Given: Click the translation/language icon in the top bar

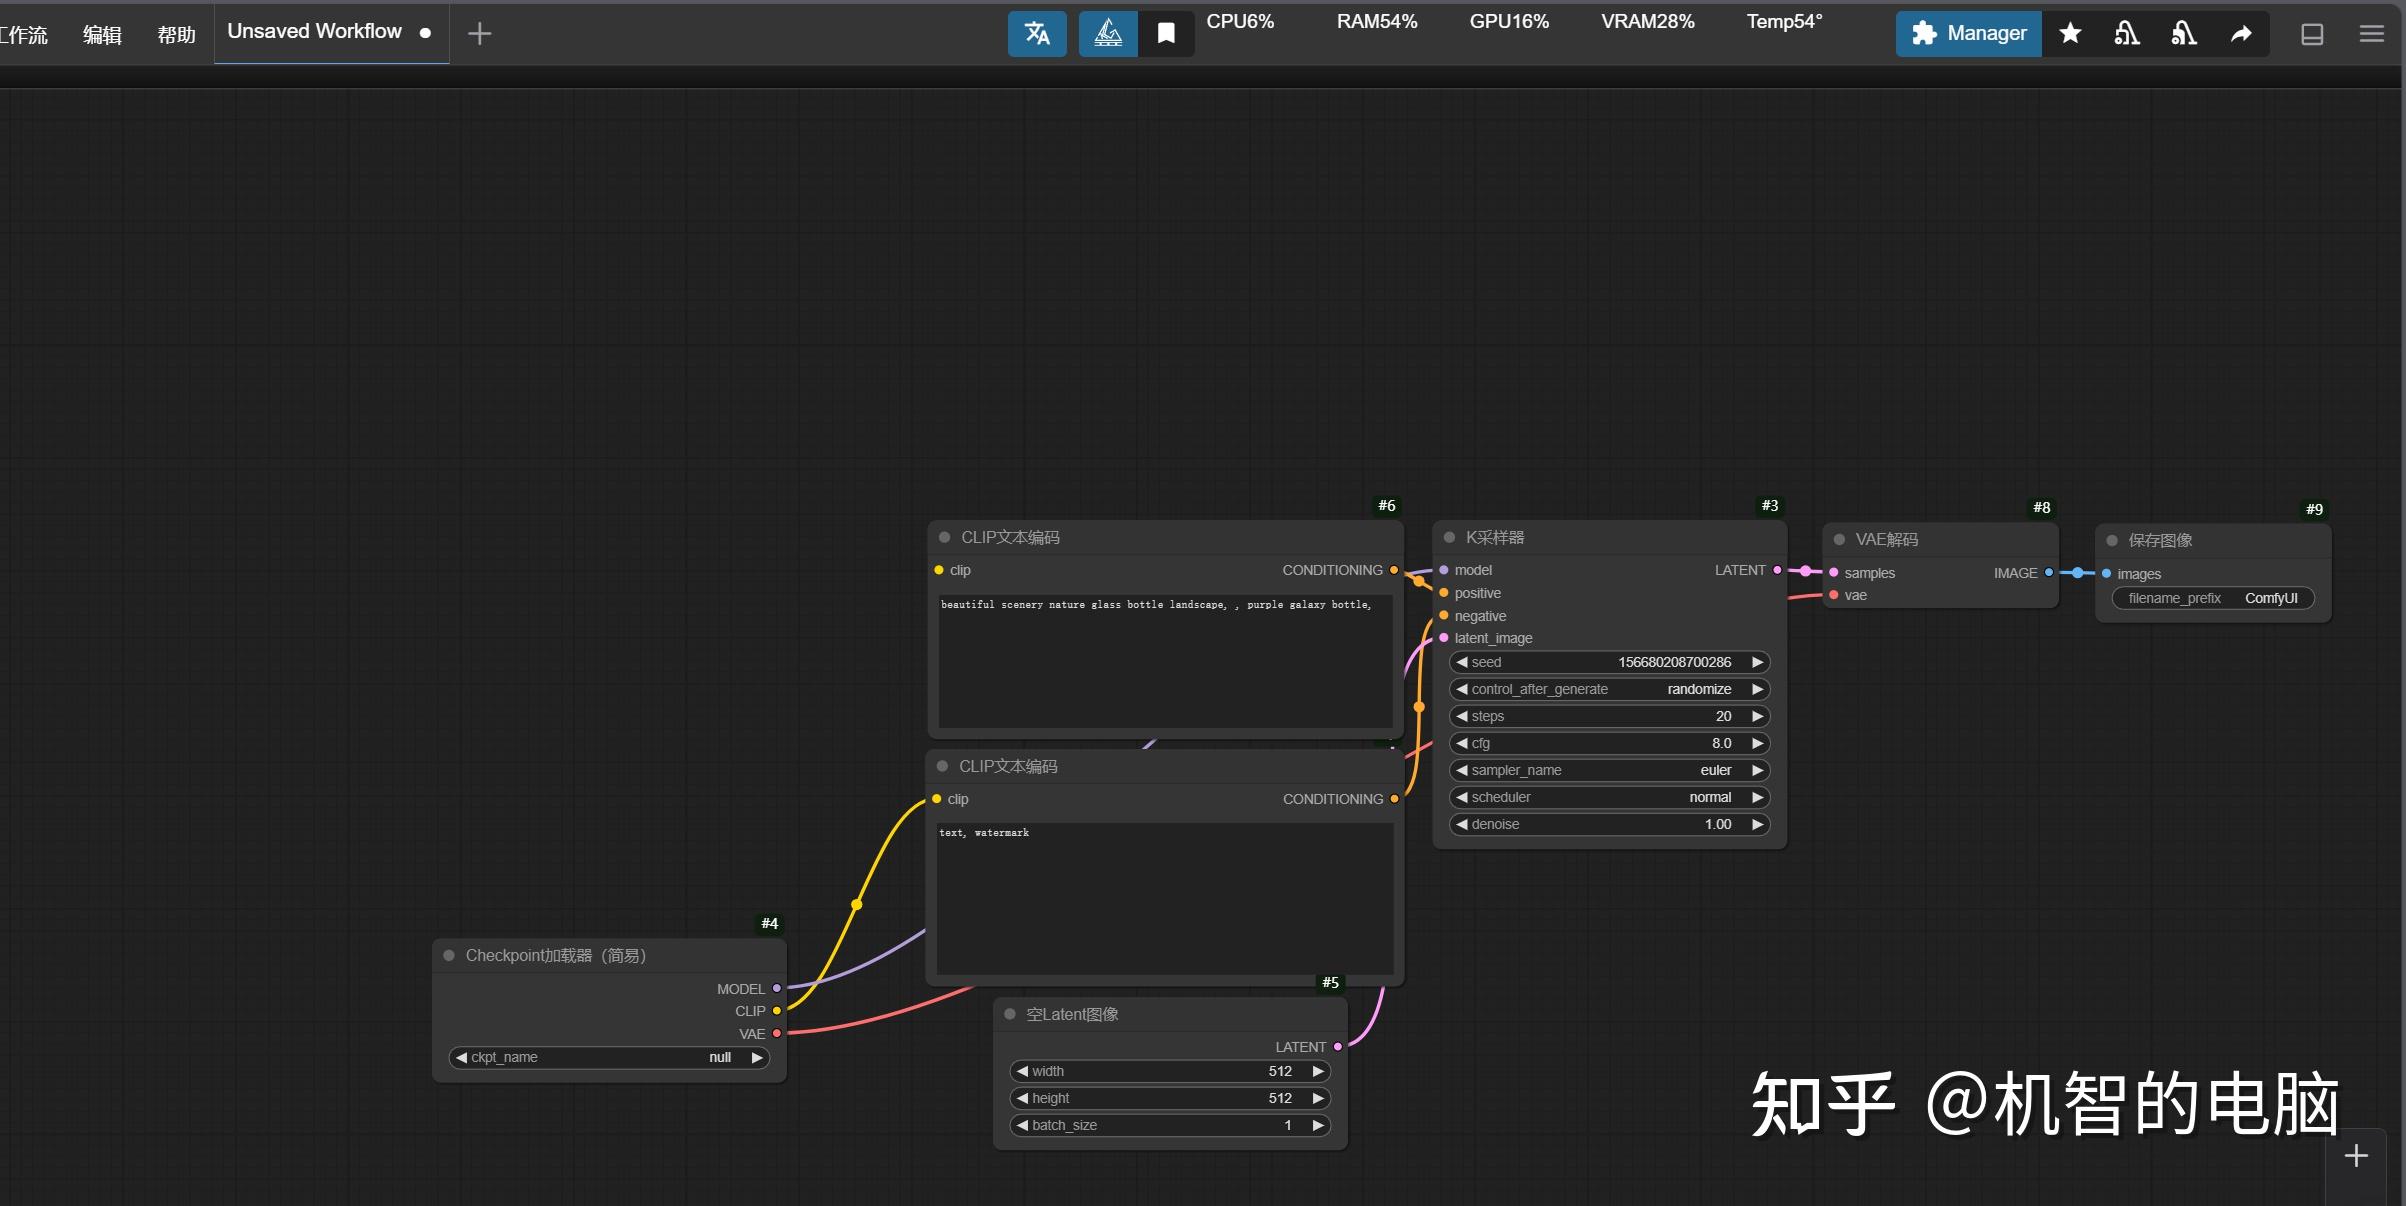Looking at the screenshot, I should [x=1037, y=33].
